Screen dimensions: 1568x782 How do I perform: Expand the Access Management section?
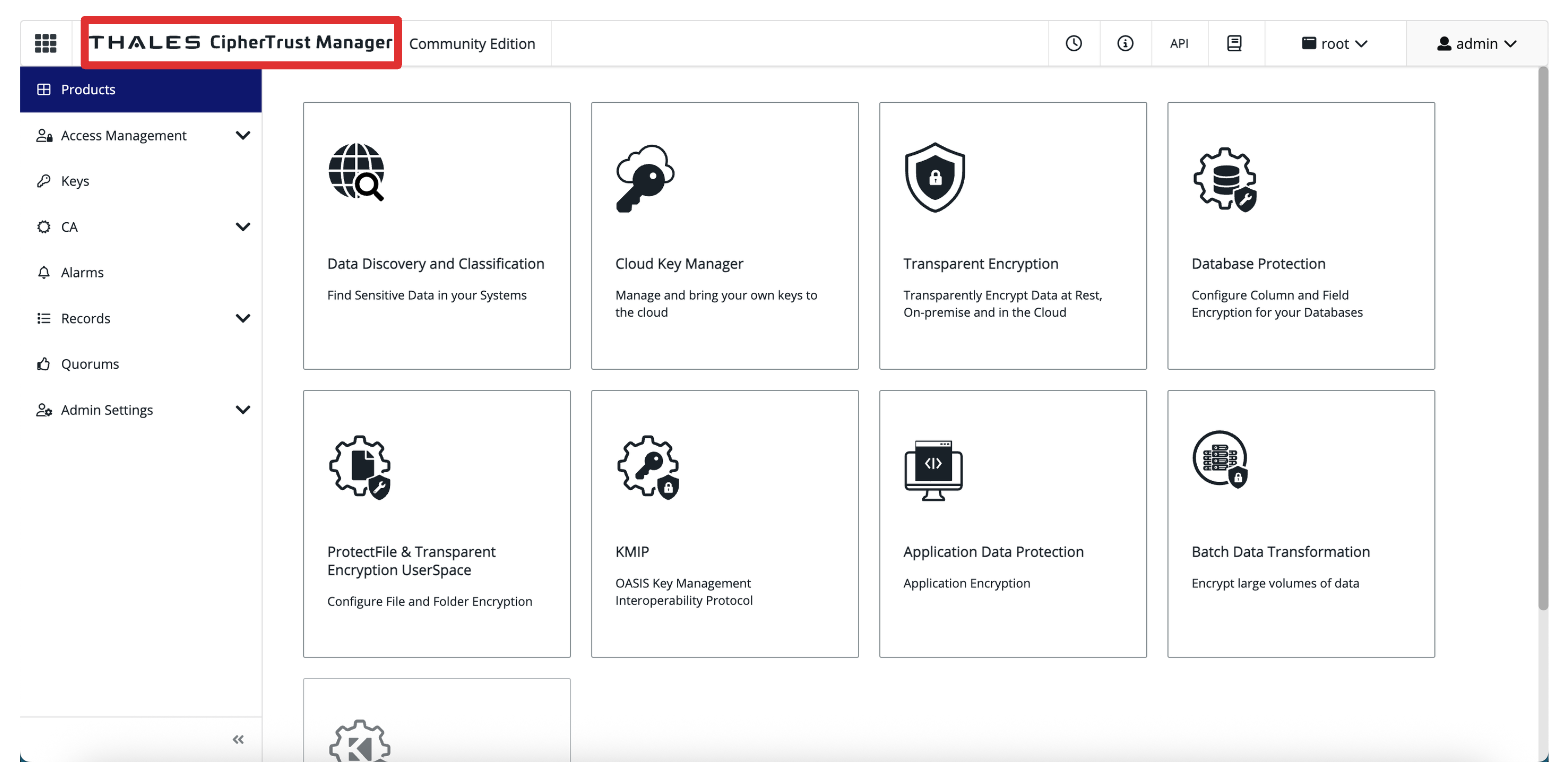pos(242,135)
